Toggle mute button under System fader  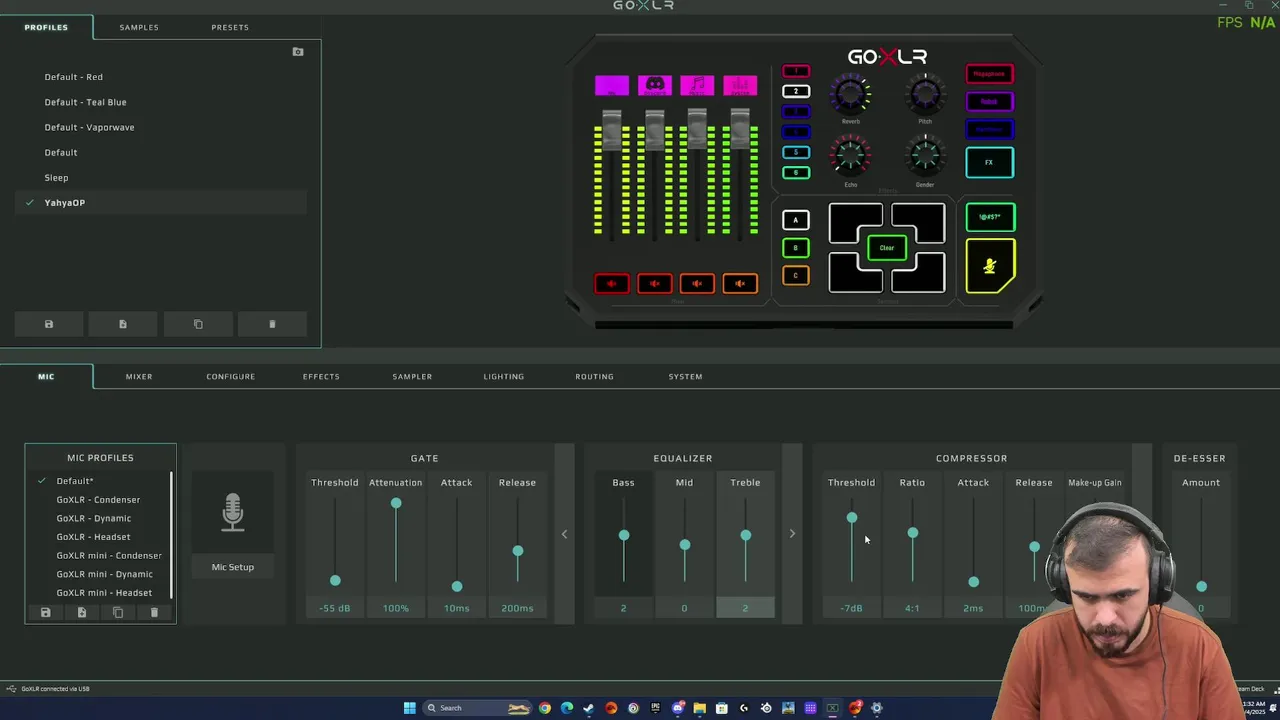coord(740,284)
